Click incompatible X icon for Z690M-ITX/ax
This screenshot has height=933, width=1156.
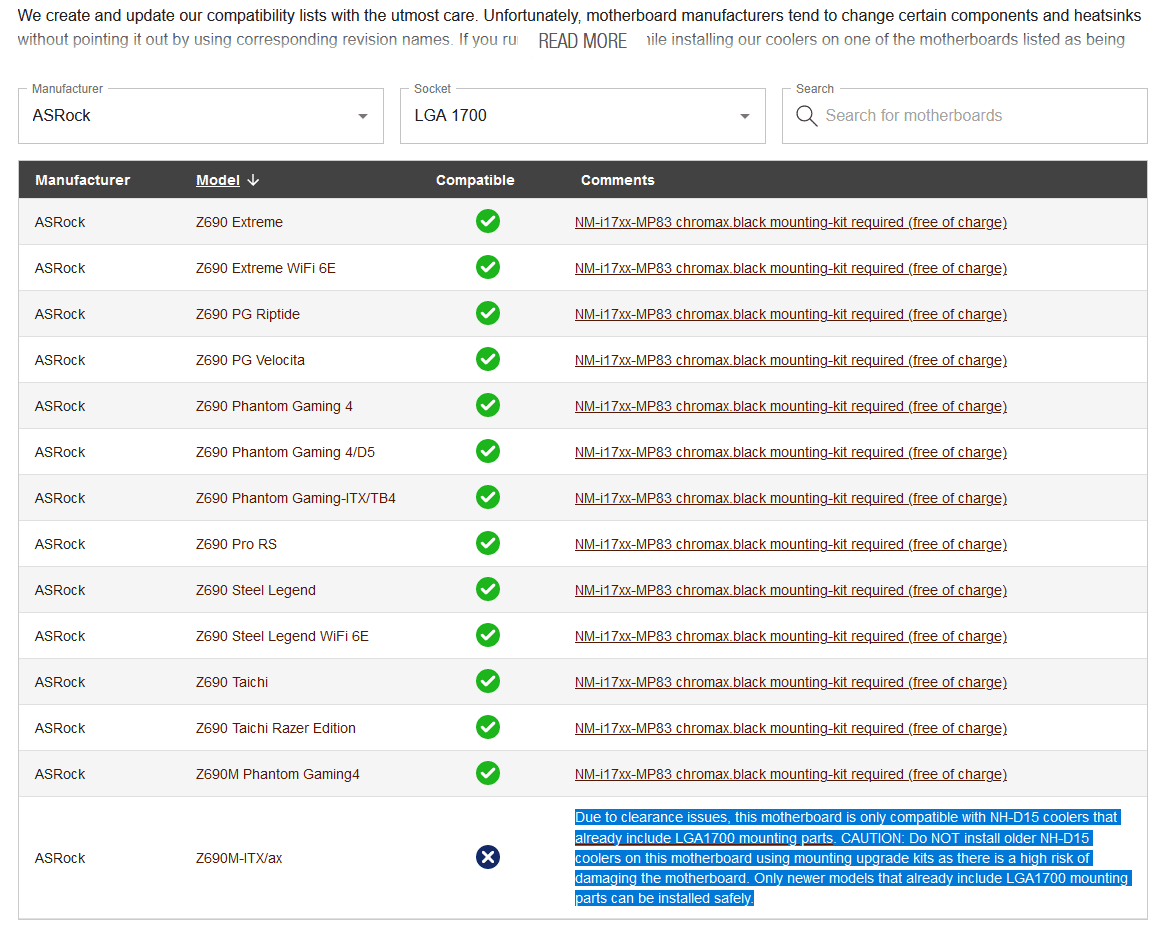[487, 857]
